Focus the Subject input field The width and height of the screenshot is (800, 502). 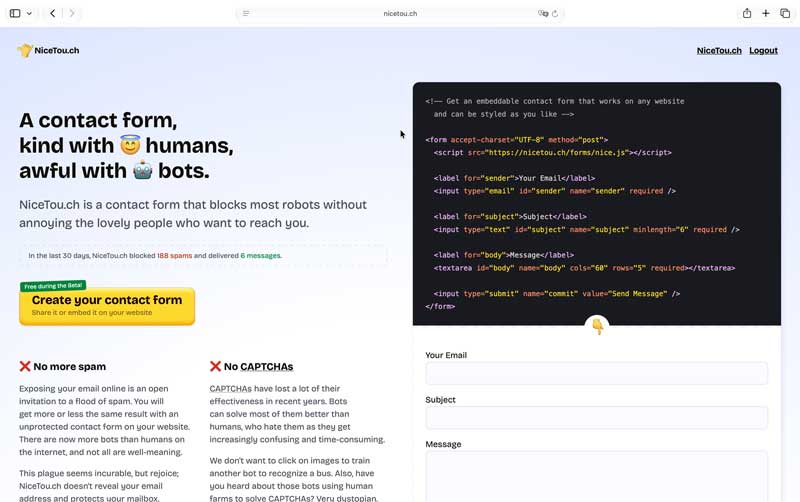[x=596, y=418]
